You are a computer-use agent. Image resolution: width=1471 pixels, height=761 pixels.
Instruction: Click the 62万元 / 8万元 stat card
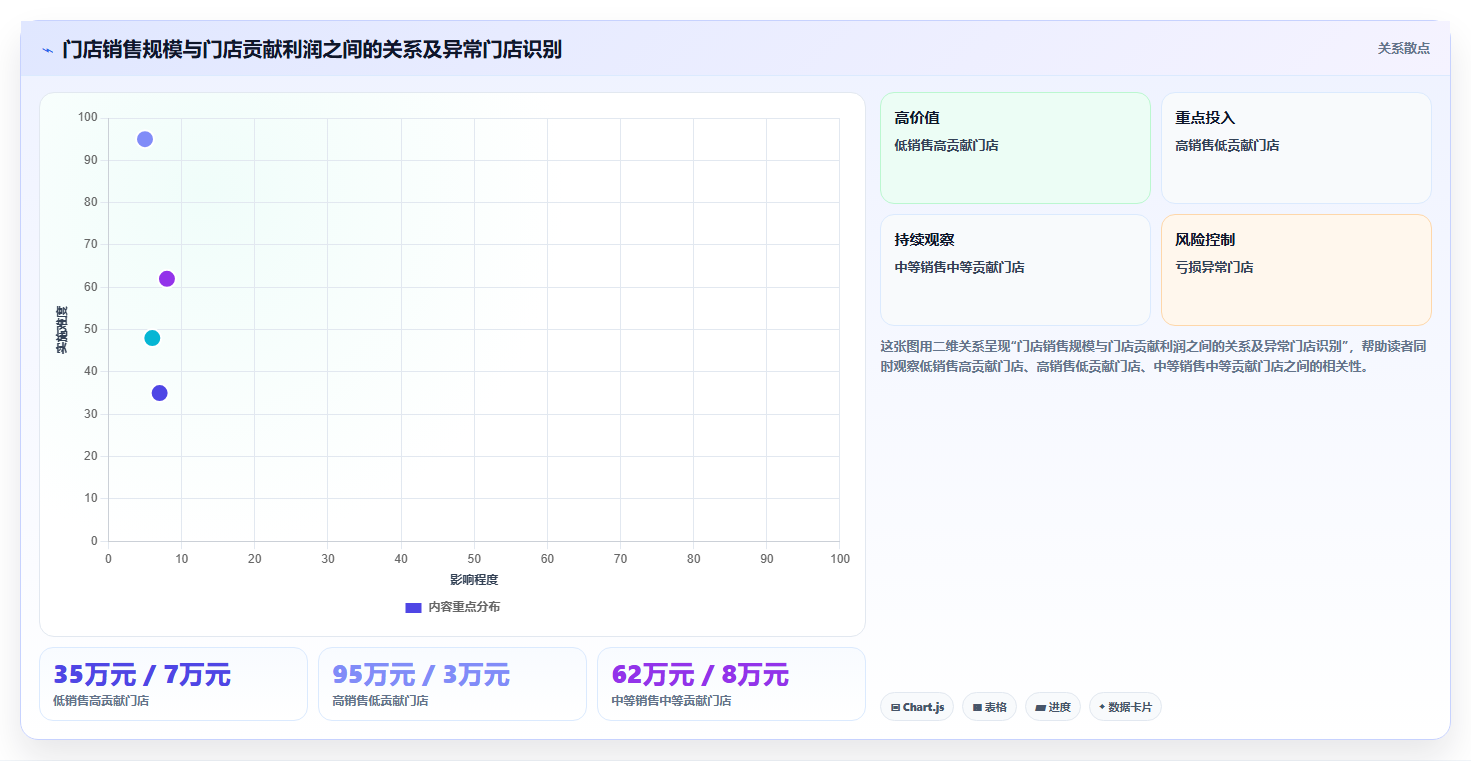pyautogui.click(x=731, y=684)
